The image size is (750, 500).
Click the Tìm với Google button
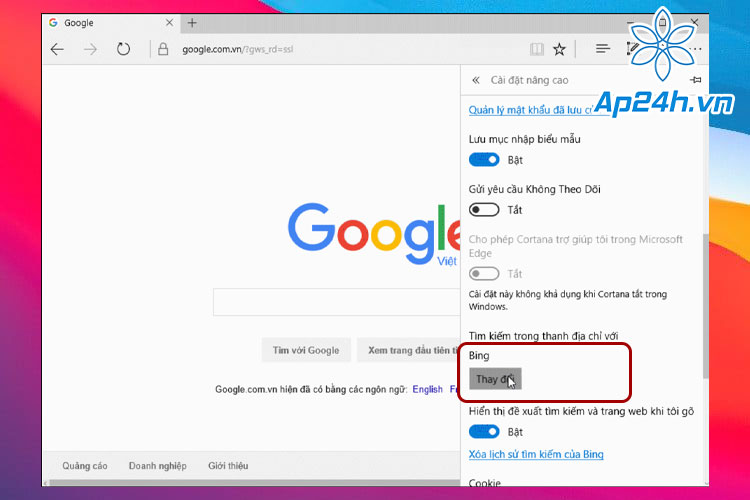(x=306, y=350)
